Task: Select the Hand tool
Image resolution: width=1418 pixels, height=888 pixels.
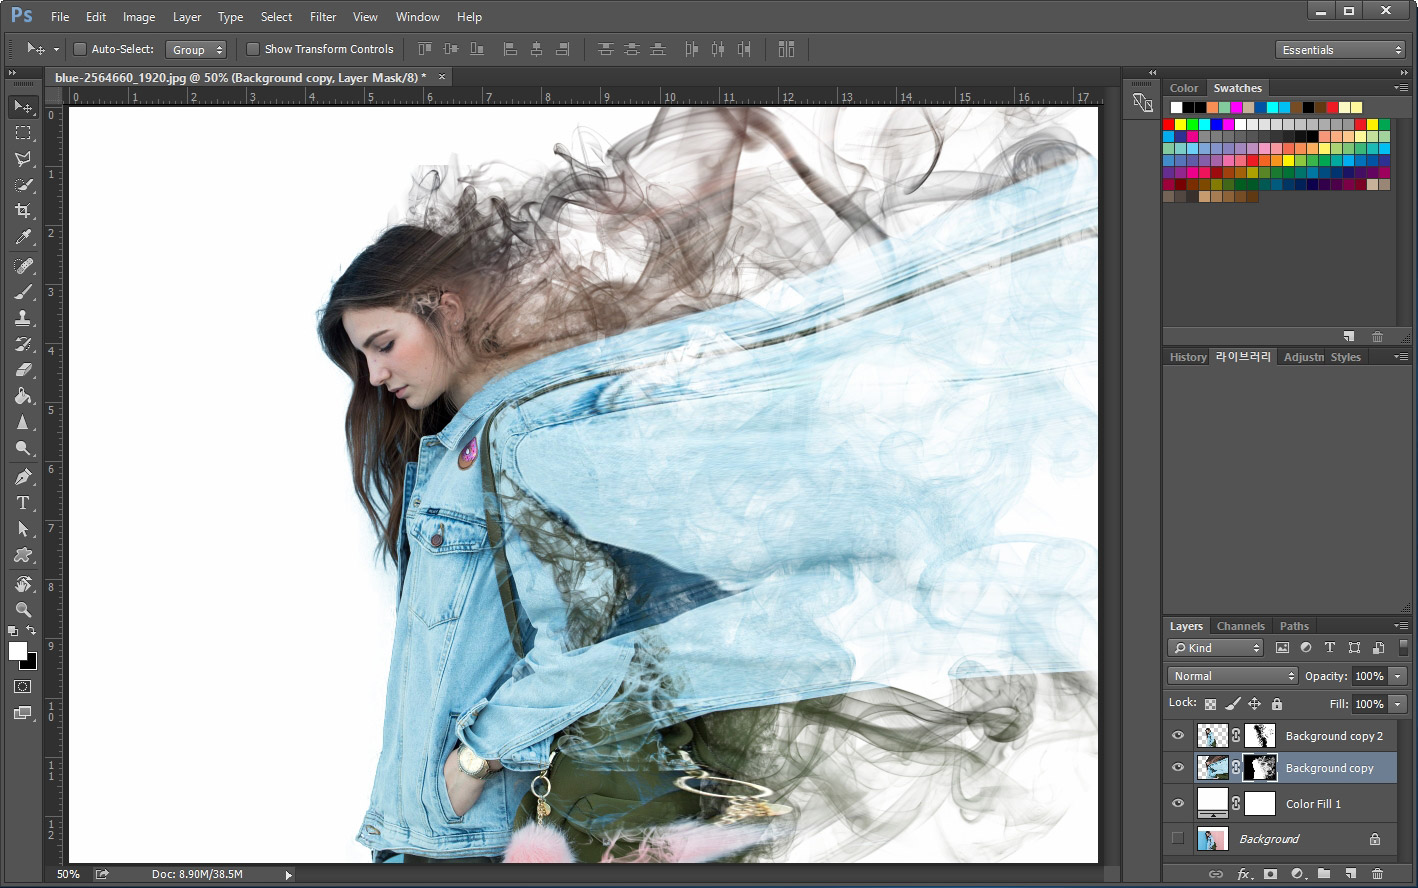Action: [x=23, y=584]
